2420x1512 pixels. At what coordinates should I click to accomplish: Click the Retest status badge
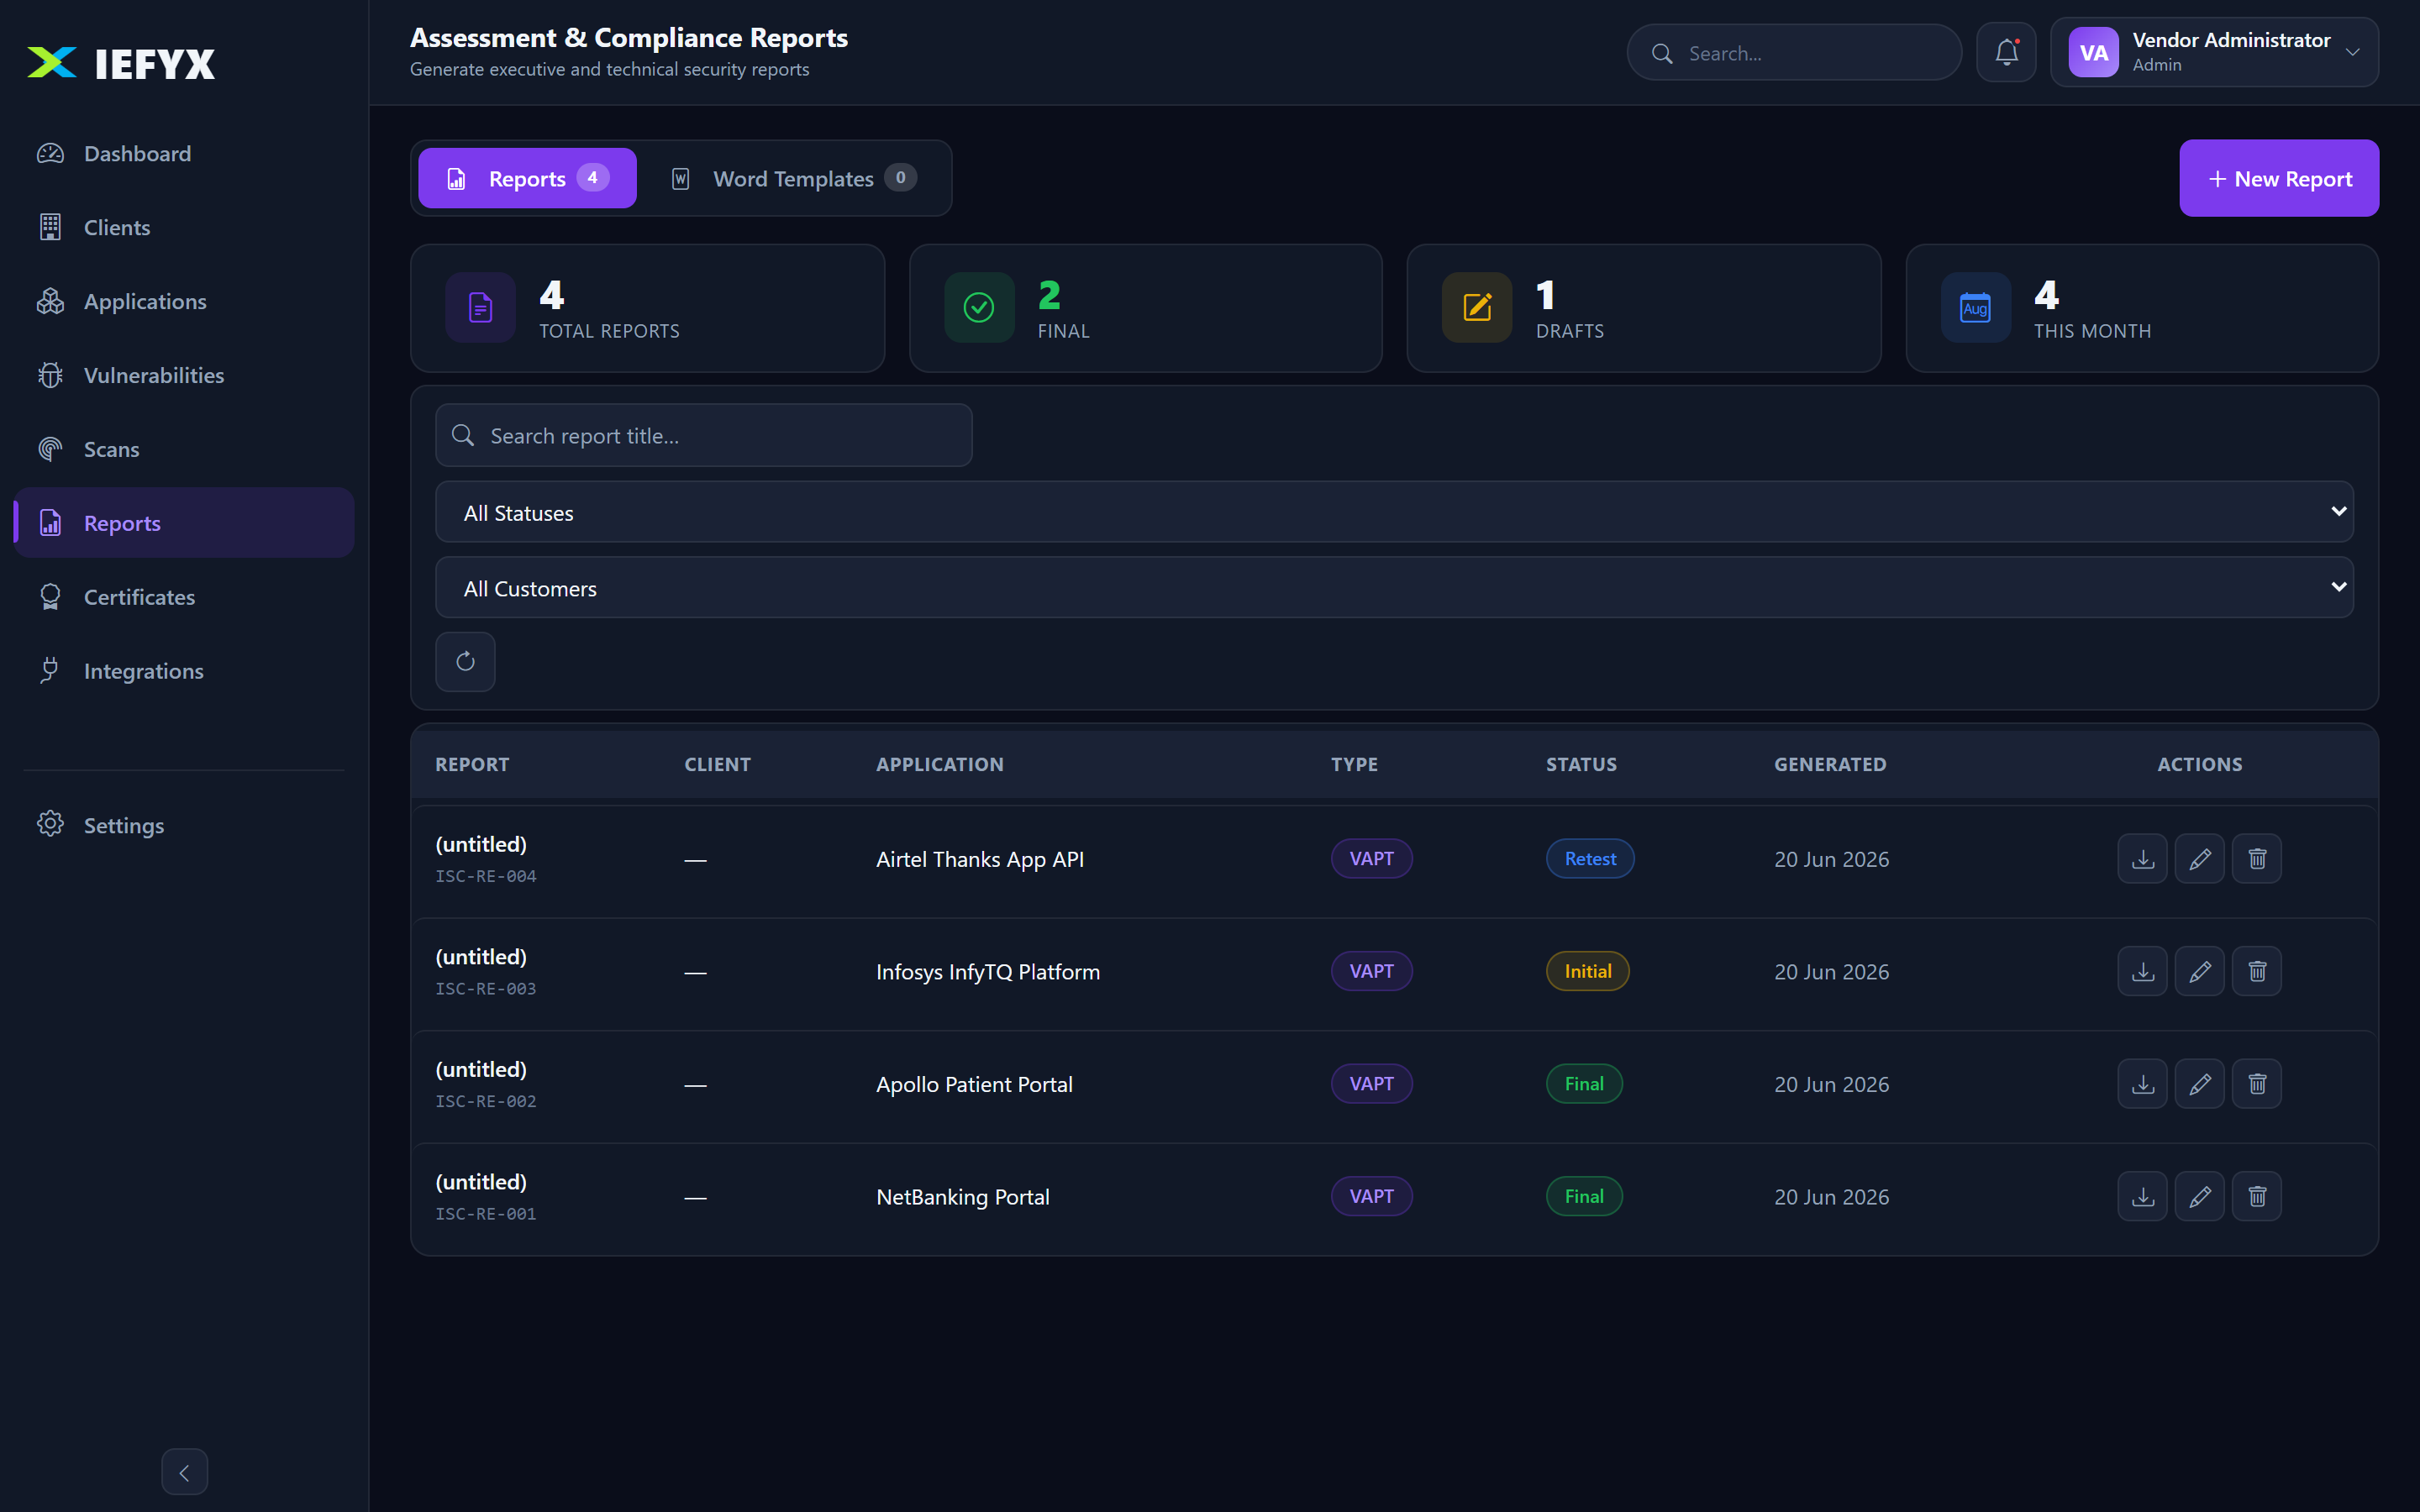coord(1590,858)
